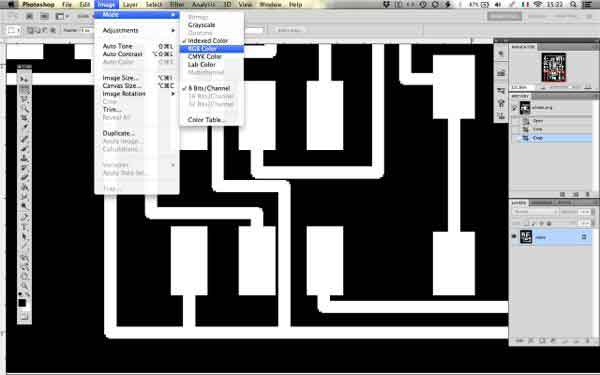Viewport: 600px width, 375px height.
Task: Select the Pen tool
Action: pyautogui.click(x=24, y=217)
